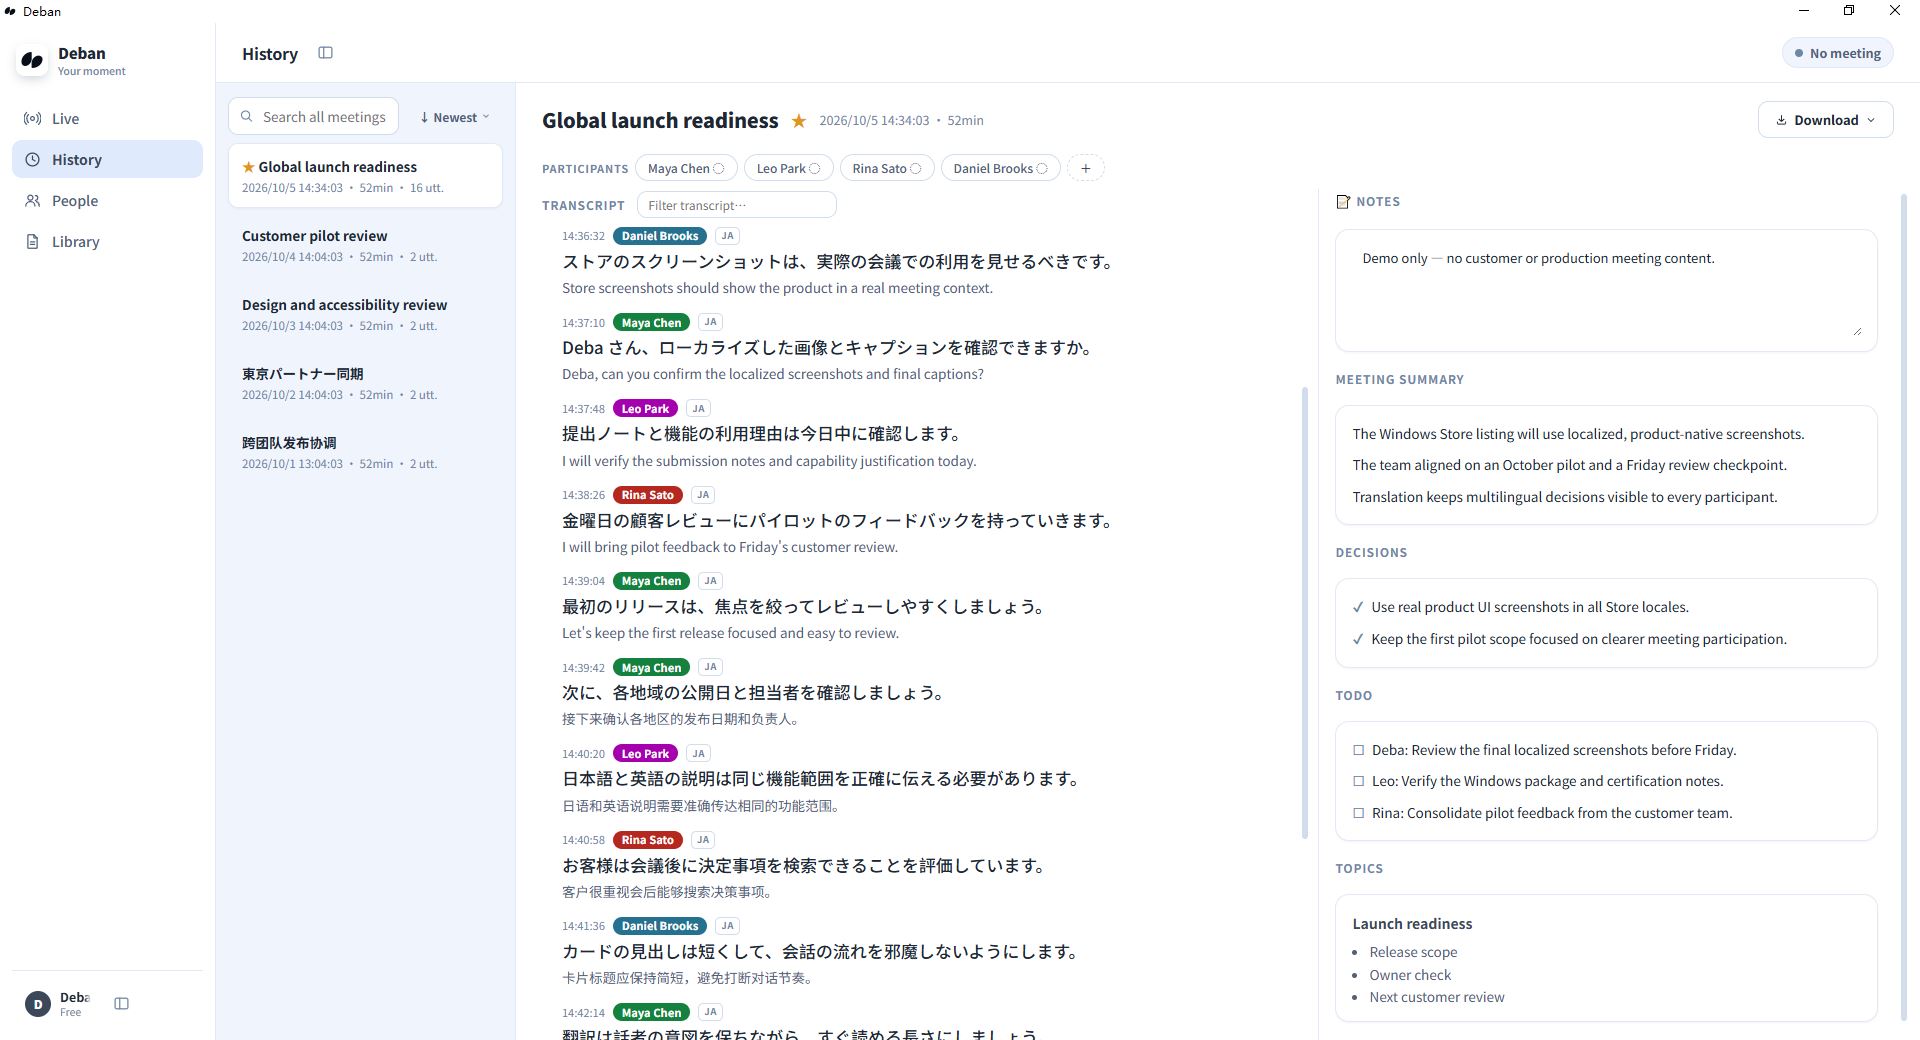Click the transcript vertical scrollbar

pos(1304,613)
